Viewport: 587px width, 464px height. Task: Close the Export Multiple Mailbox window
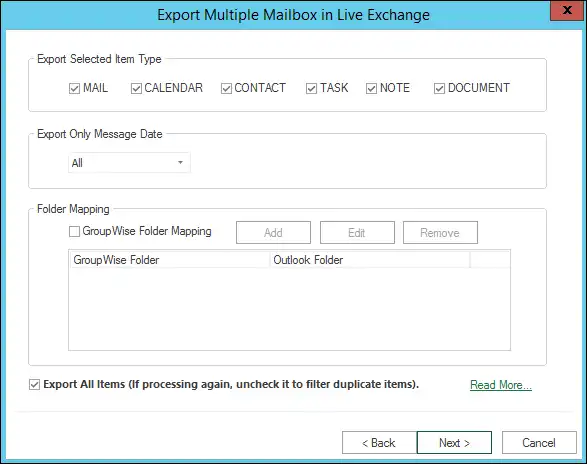click(568, 10)
